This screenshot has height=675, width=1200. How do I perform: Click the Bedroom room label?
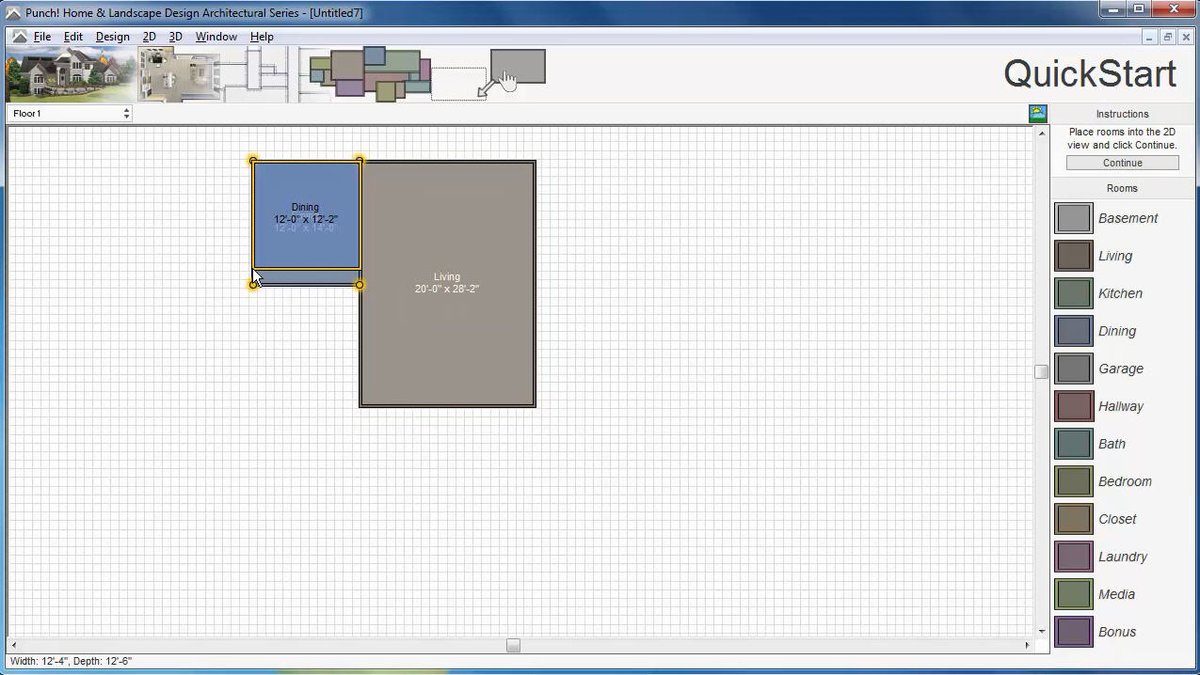tap(1125, 481)
